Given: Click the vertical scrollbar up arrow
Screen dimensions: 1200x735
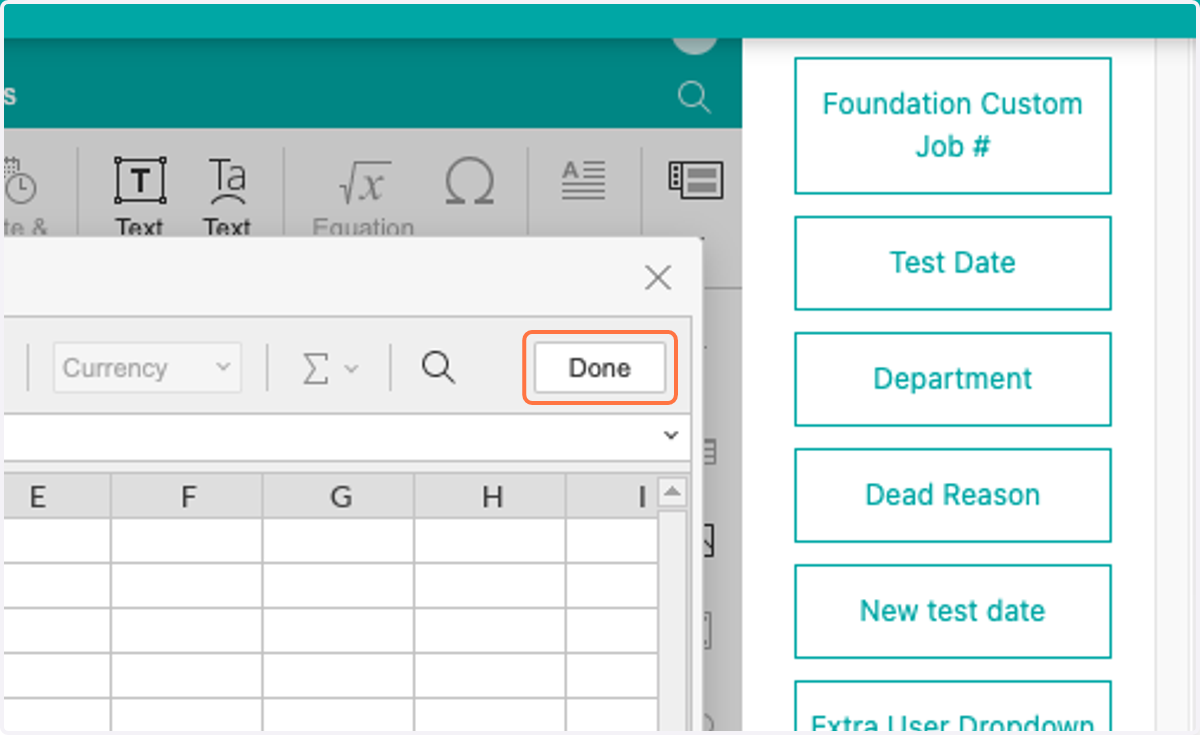Looking at the screenshot, I should pos(673,491).
